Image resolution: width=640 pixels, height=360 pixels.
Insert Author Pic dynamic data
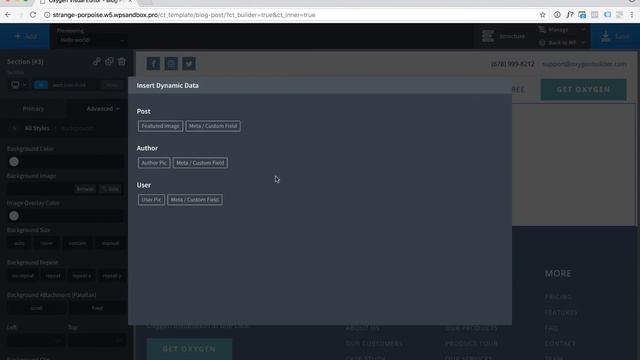point(154,163)
